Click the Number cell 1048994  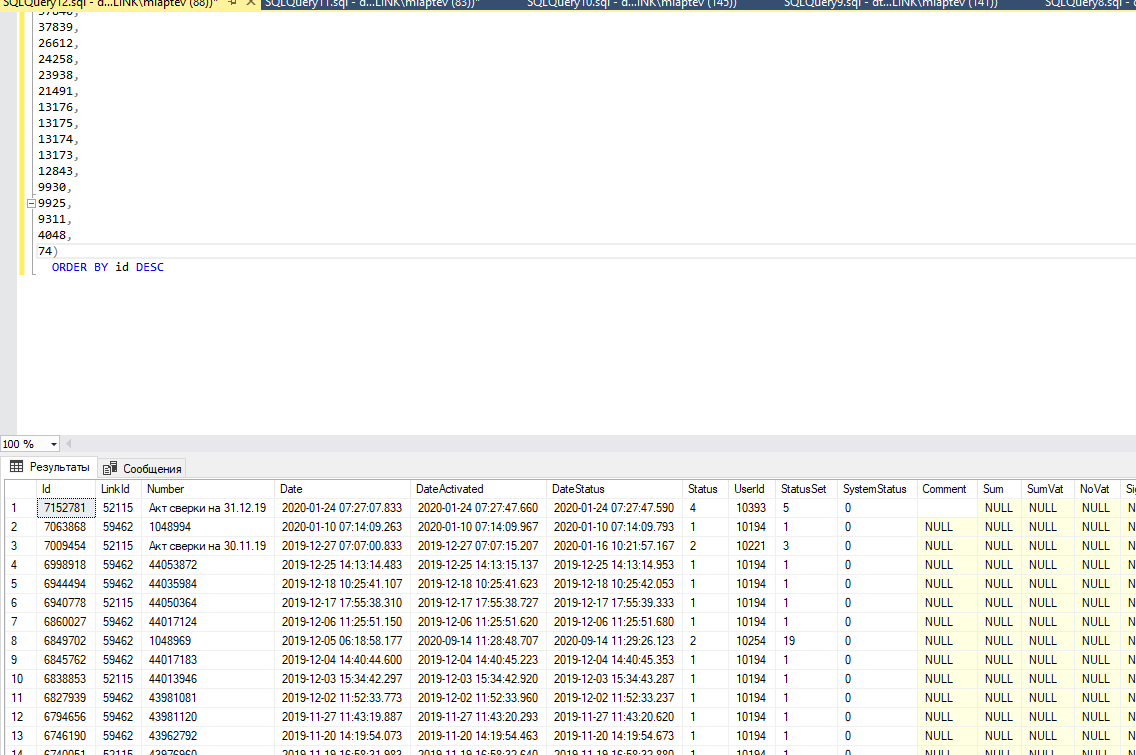tap(208, 527)
